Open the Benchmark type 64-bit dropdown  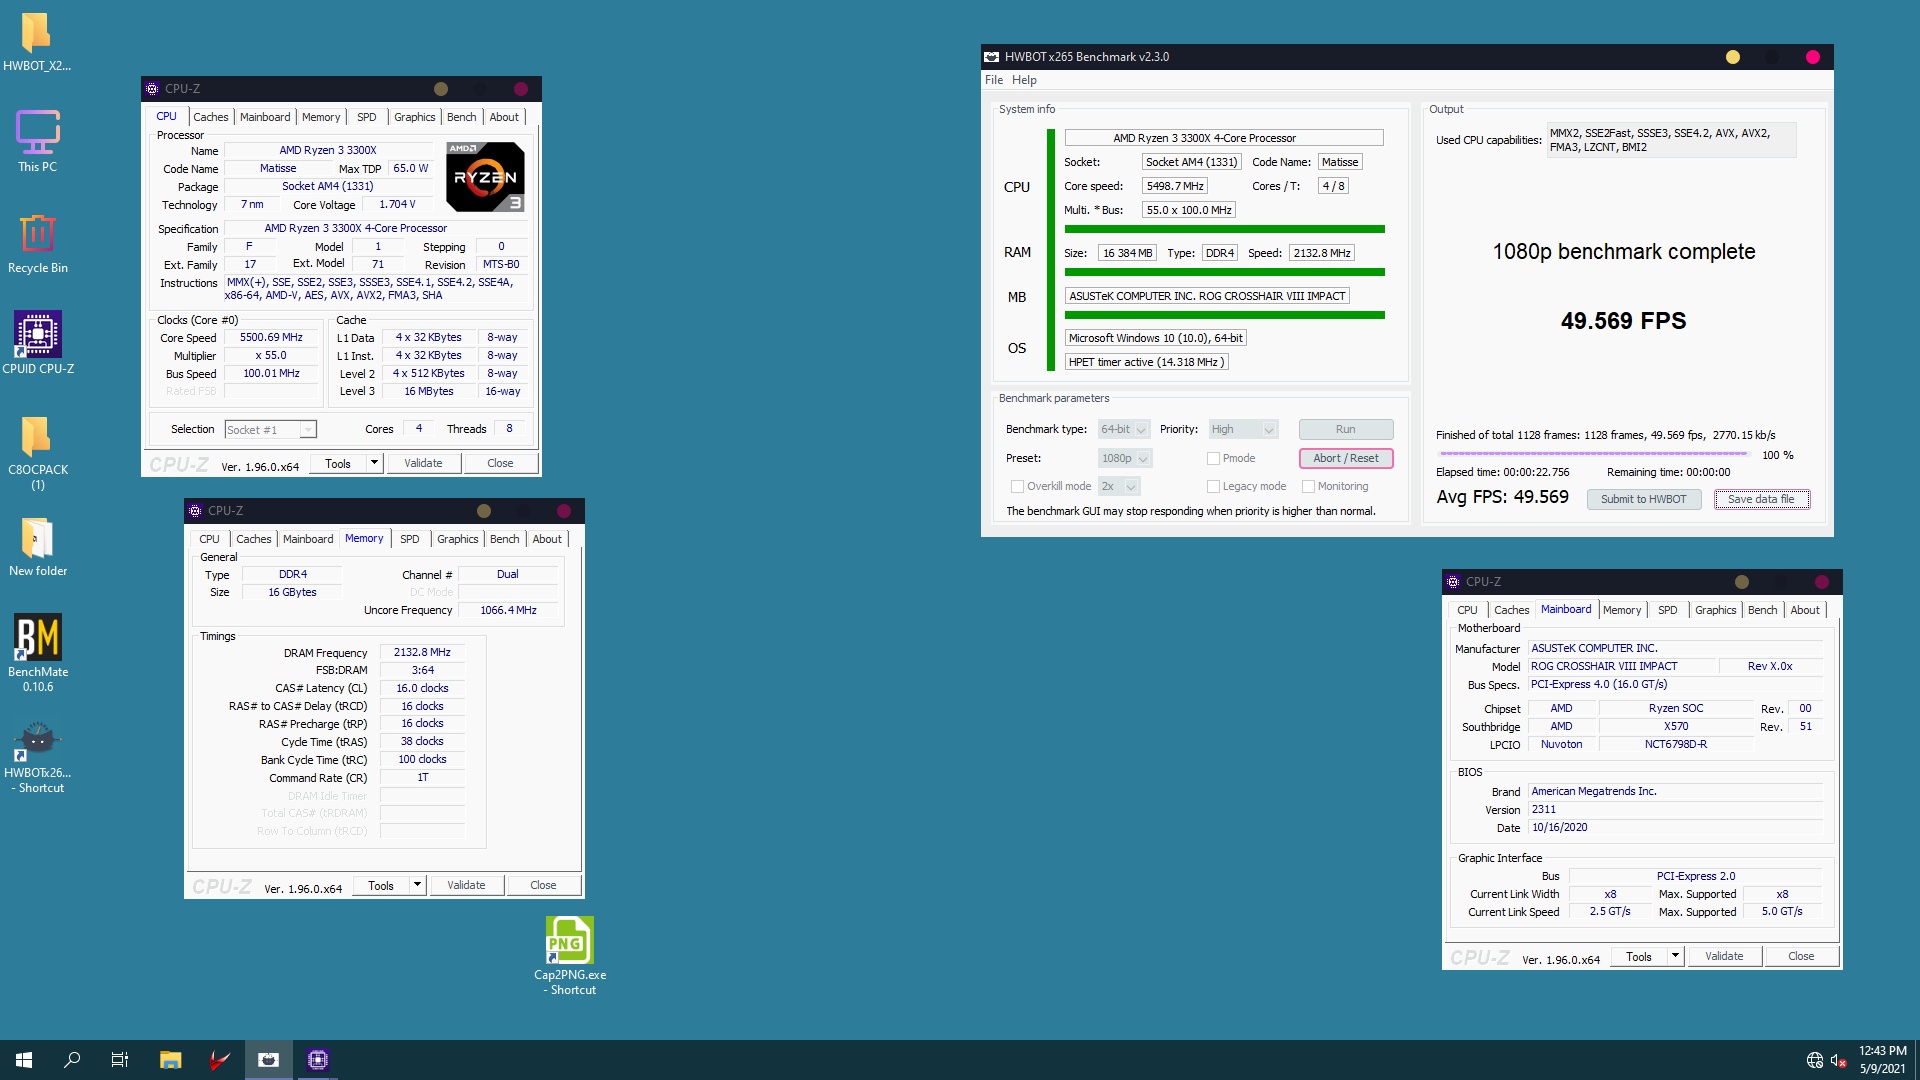(x=1124, y=429)
